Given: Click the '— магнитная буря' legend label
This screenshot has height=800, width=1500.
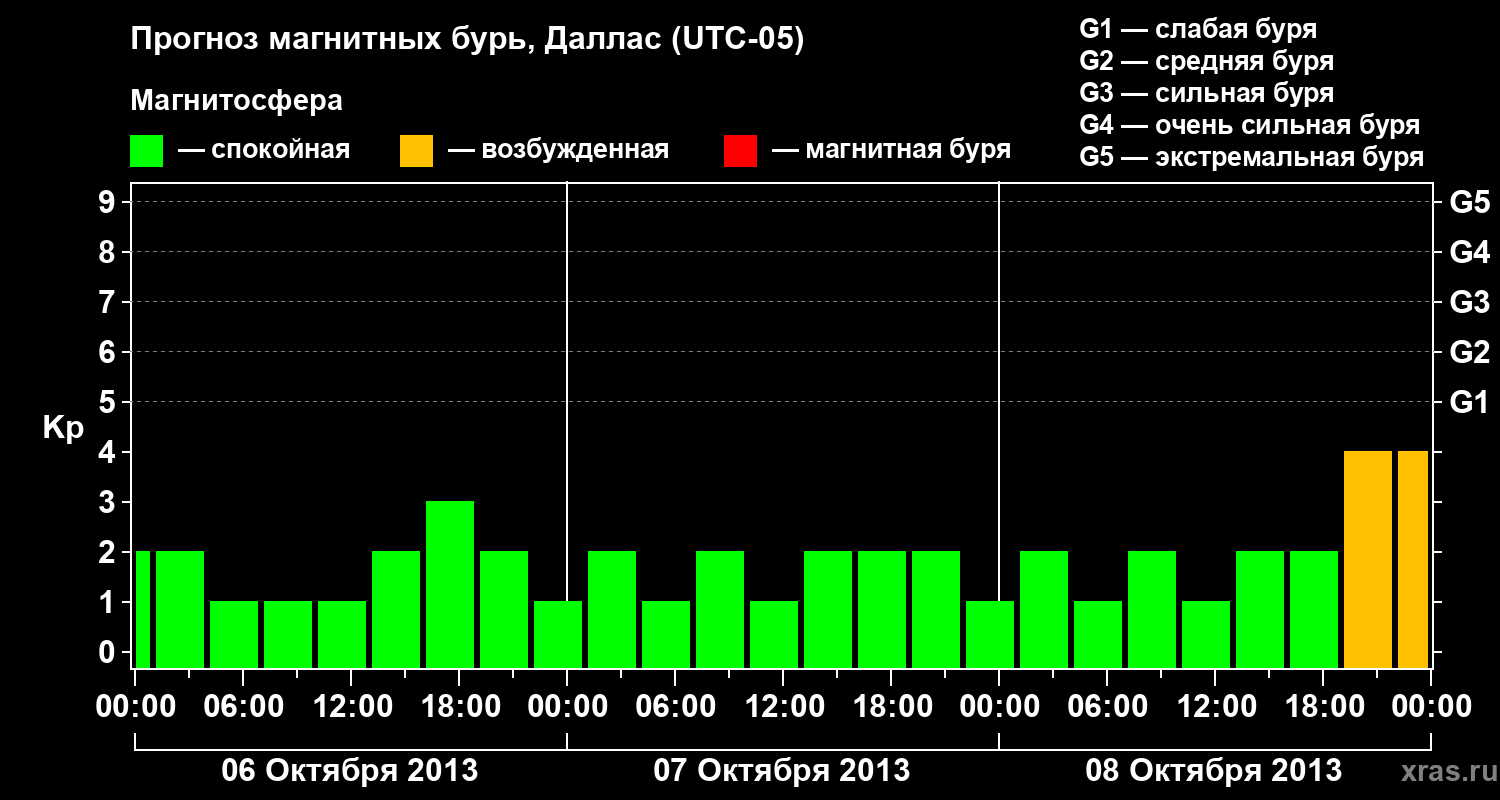Looking at the screenshot, I should tap(892, 150).
